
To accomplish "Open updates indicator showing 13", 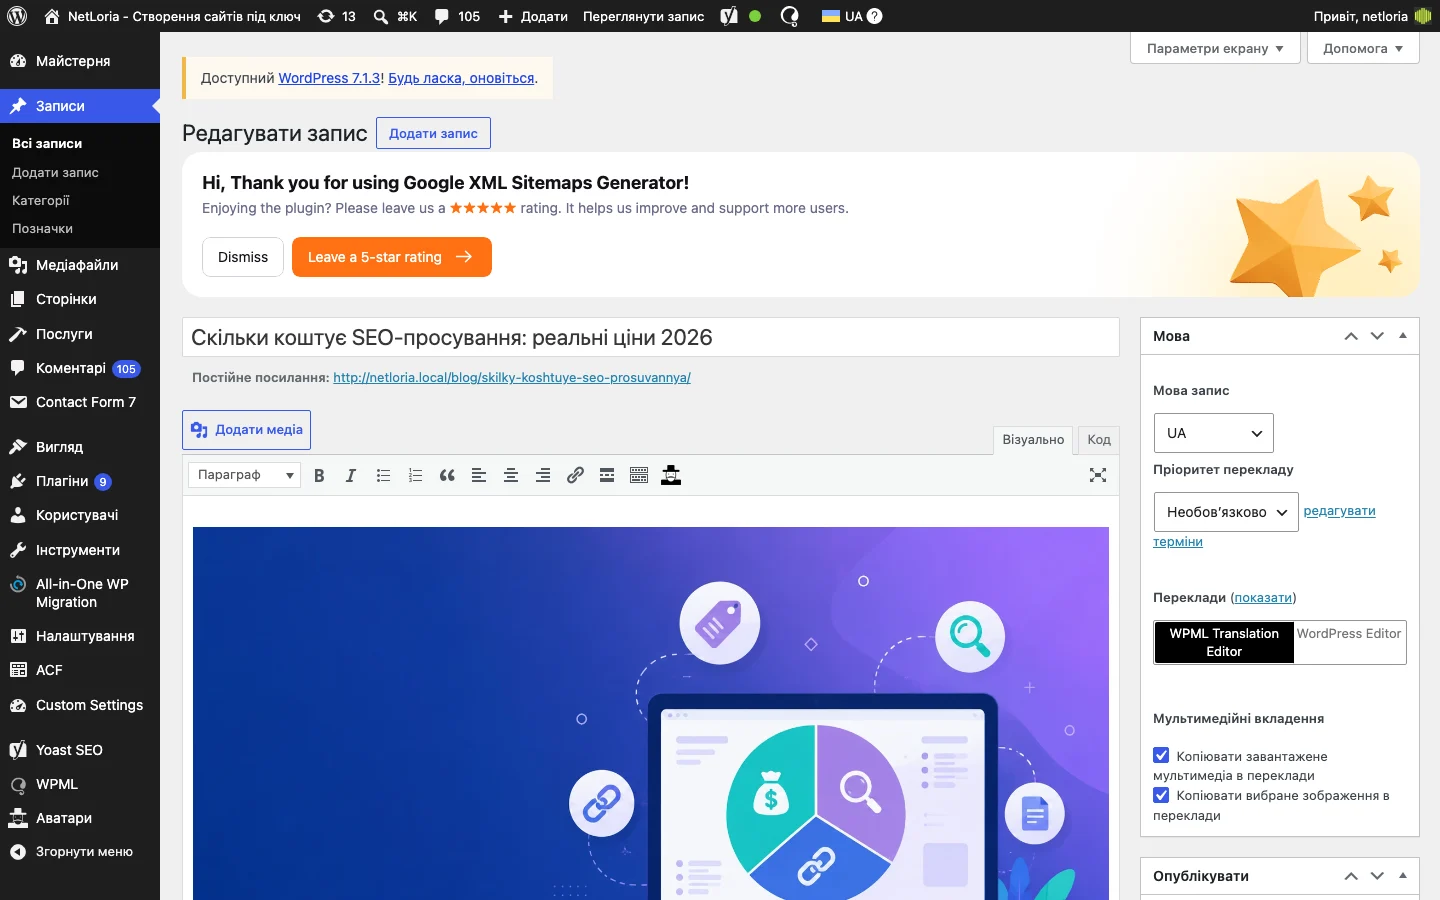I will click(337, 16).
